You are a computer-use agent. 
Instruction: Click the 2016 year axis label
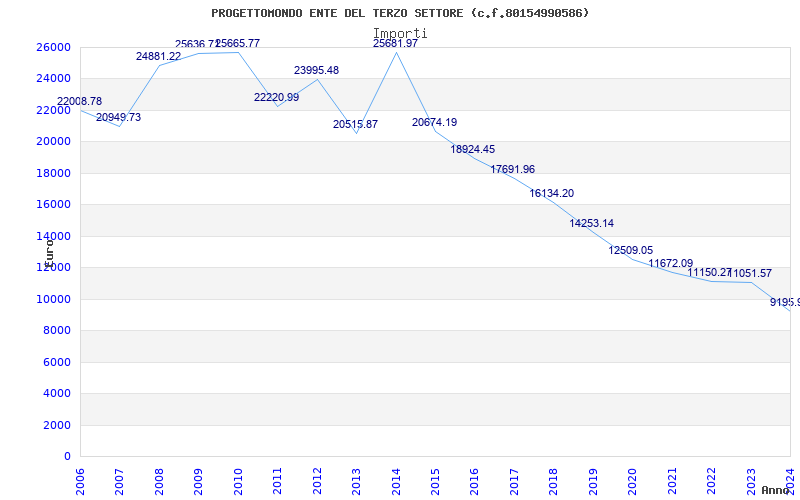[474, 481]
